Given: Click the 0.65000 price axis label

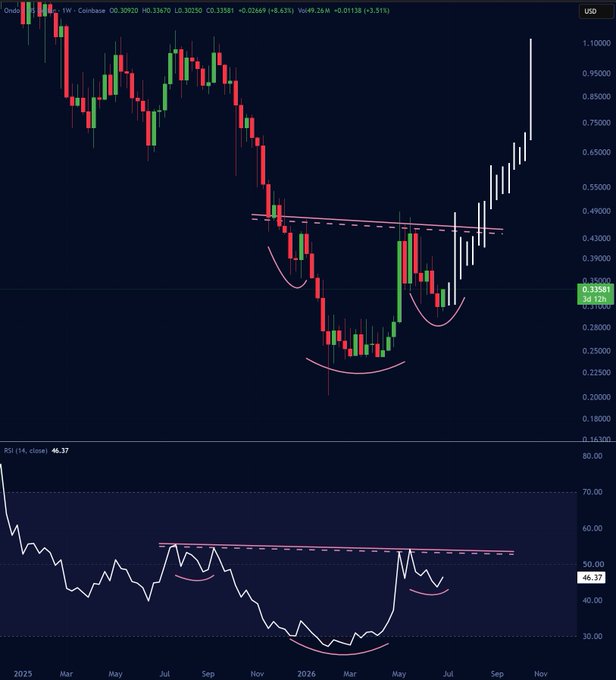Looking at the screenshot, I should click(x=596, y=152).
